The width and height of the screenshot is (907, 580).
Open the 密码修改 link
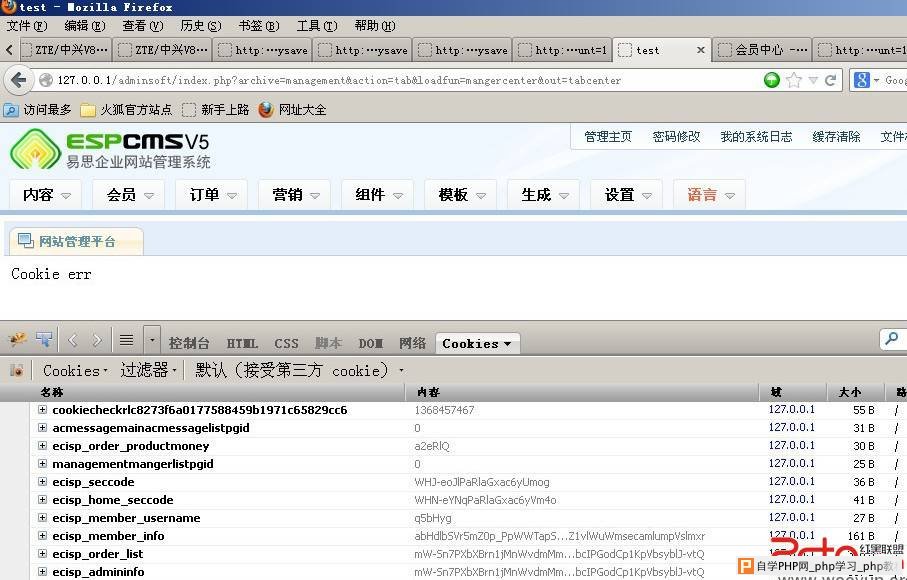676,136
